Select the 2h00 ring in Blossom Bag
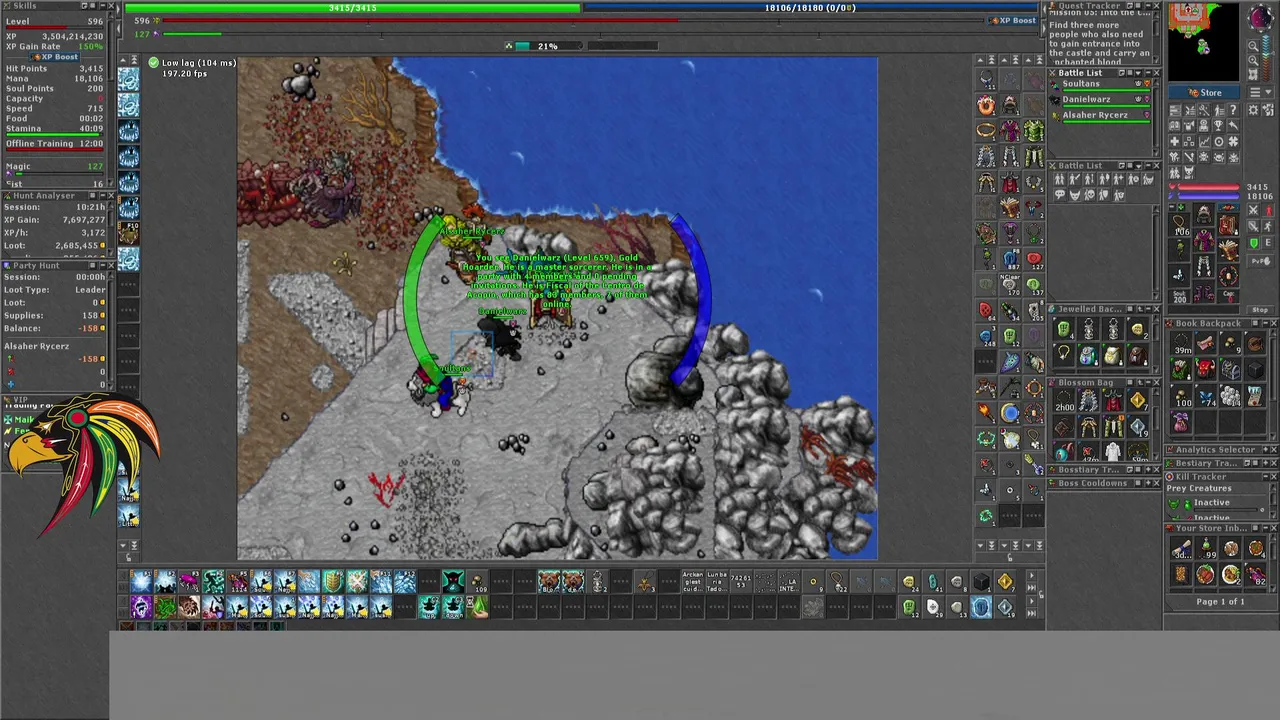The width and height of the screenshot is (1280, 720). coord(1064,400)
